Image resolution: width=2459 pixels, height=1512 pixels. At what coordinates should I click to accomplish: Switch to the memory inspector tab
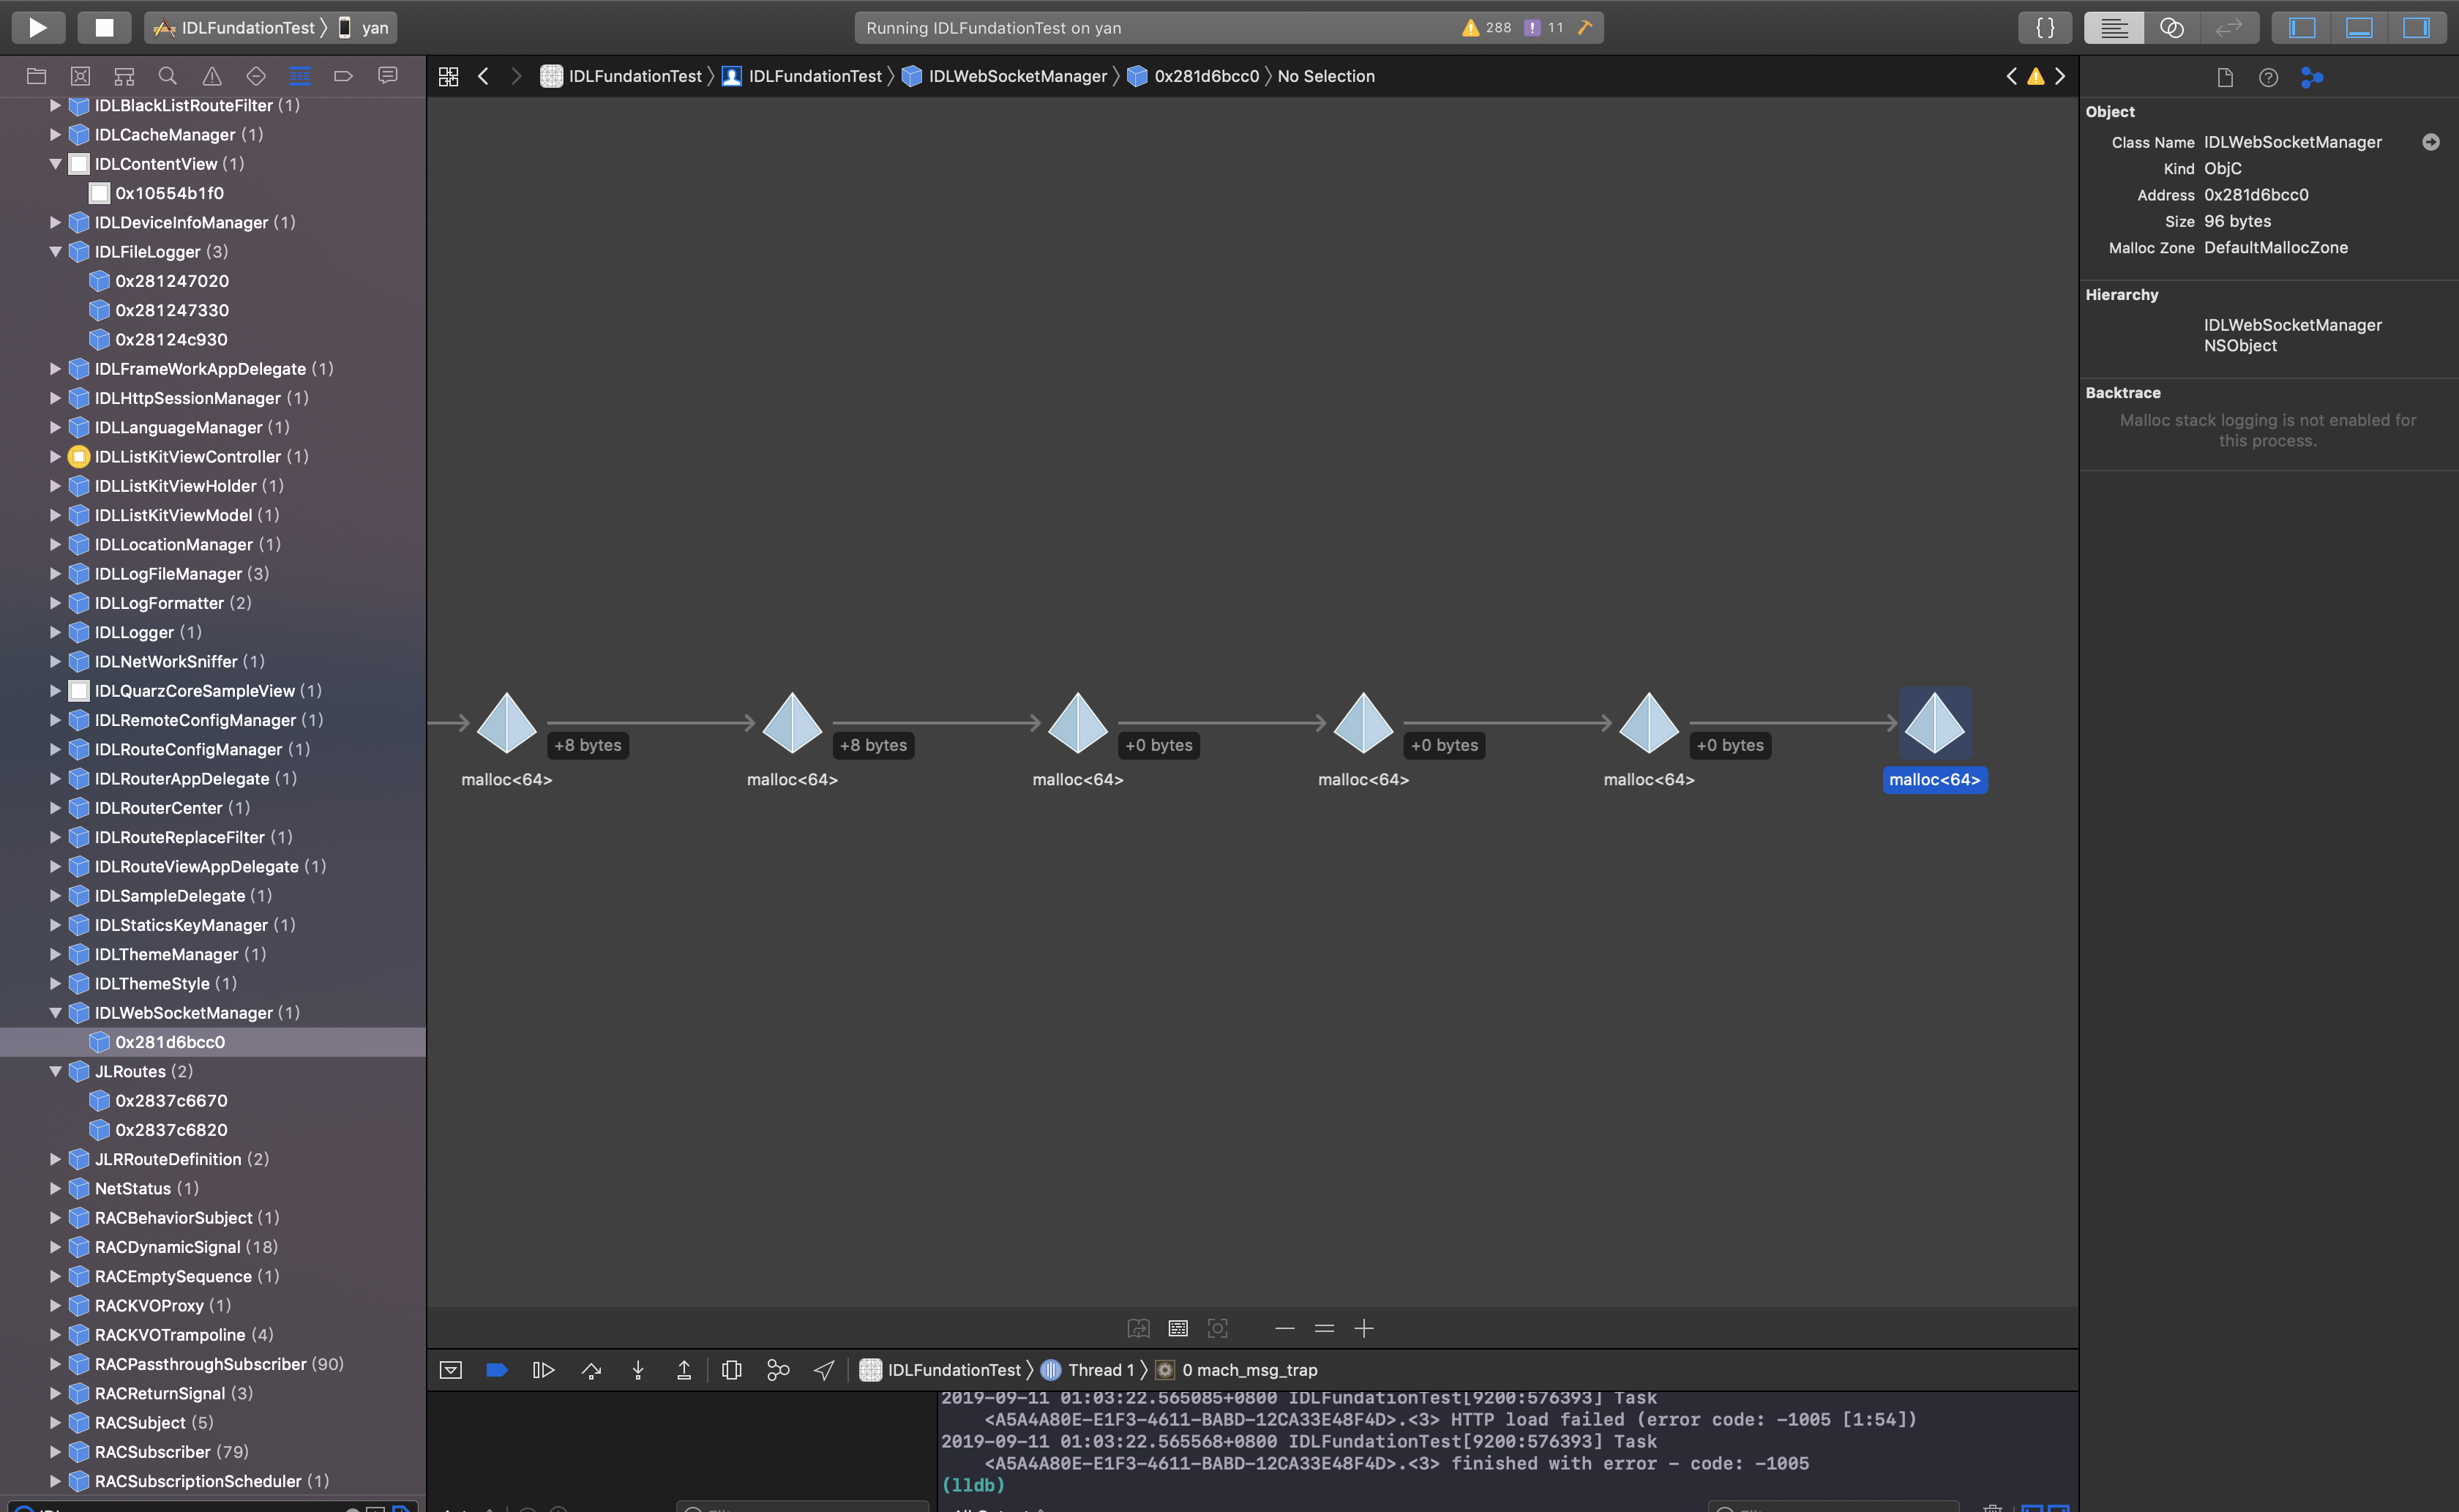click(x=2312, y=77)
